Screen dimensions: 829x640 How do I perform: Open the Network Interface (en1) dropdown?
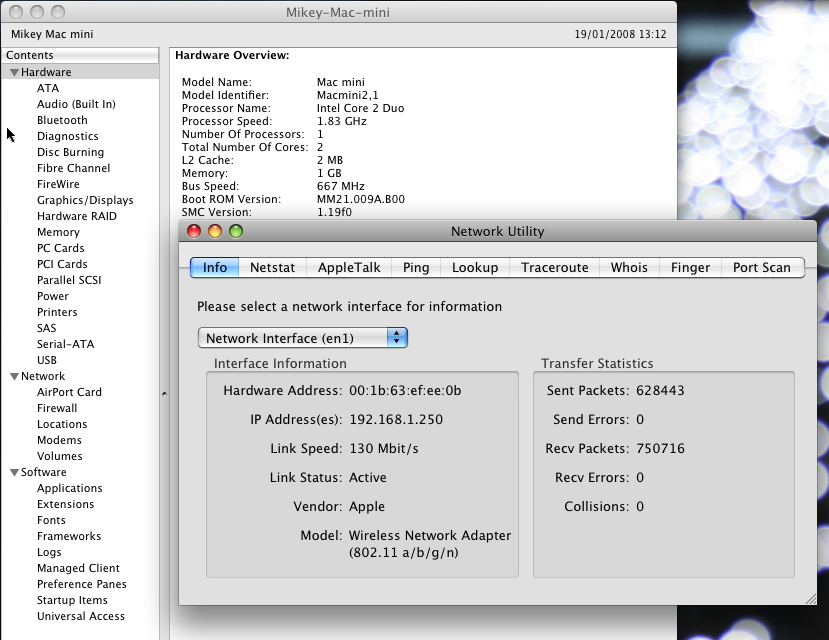pos(302,338)
